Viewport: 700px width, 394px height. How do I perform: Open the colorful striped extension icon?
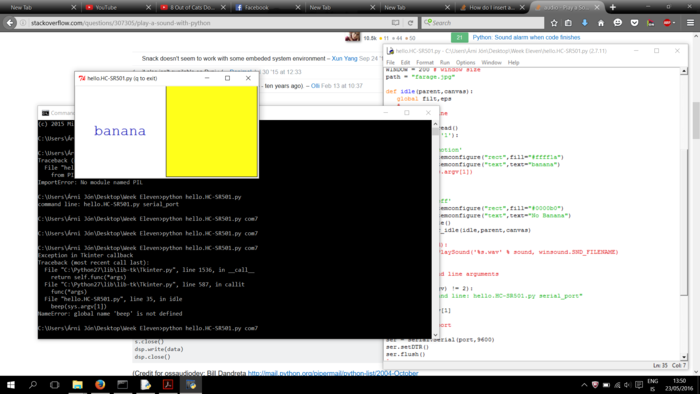coord(650,23)
